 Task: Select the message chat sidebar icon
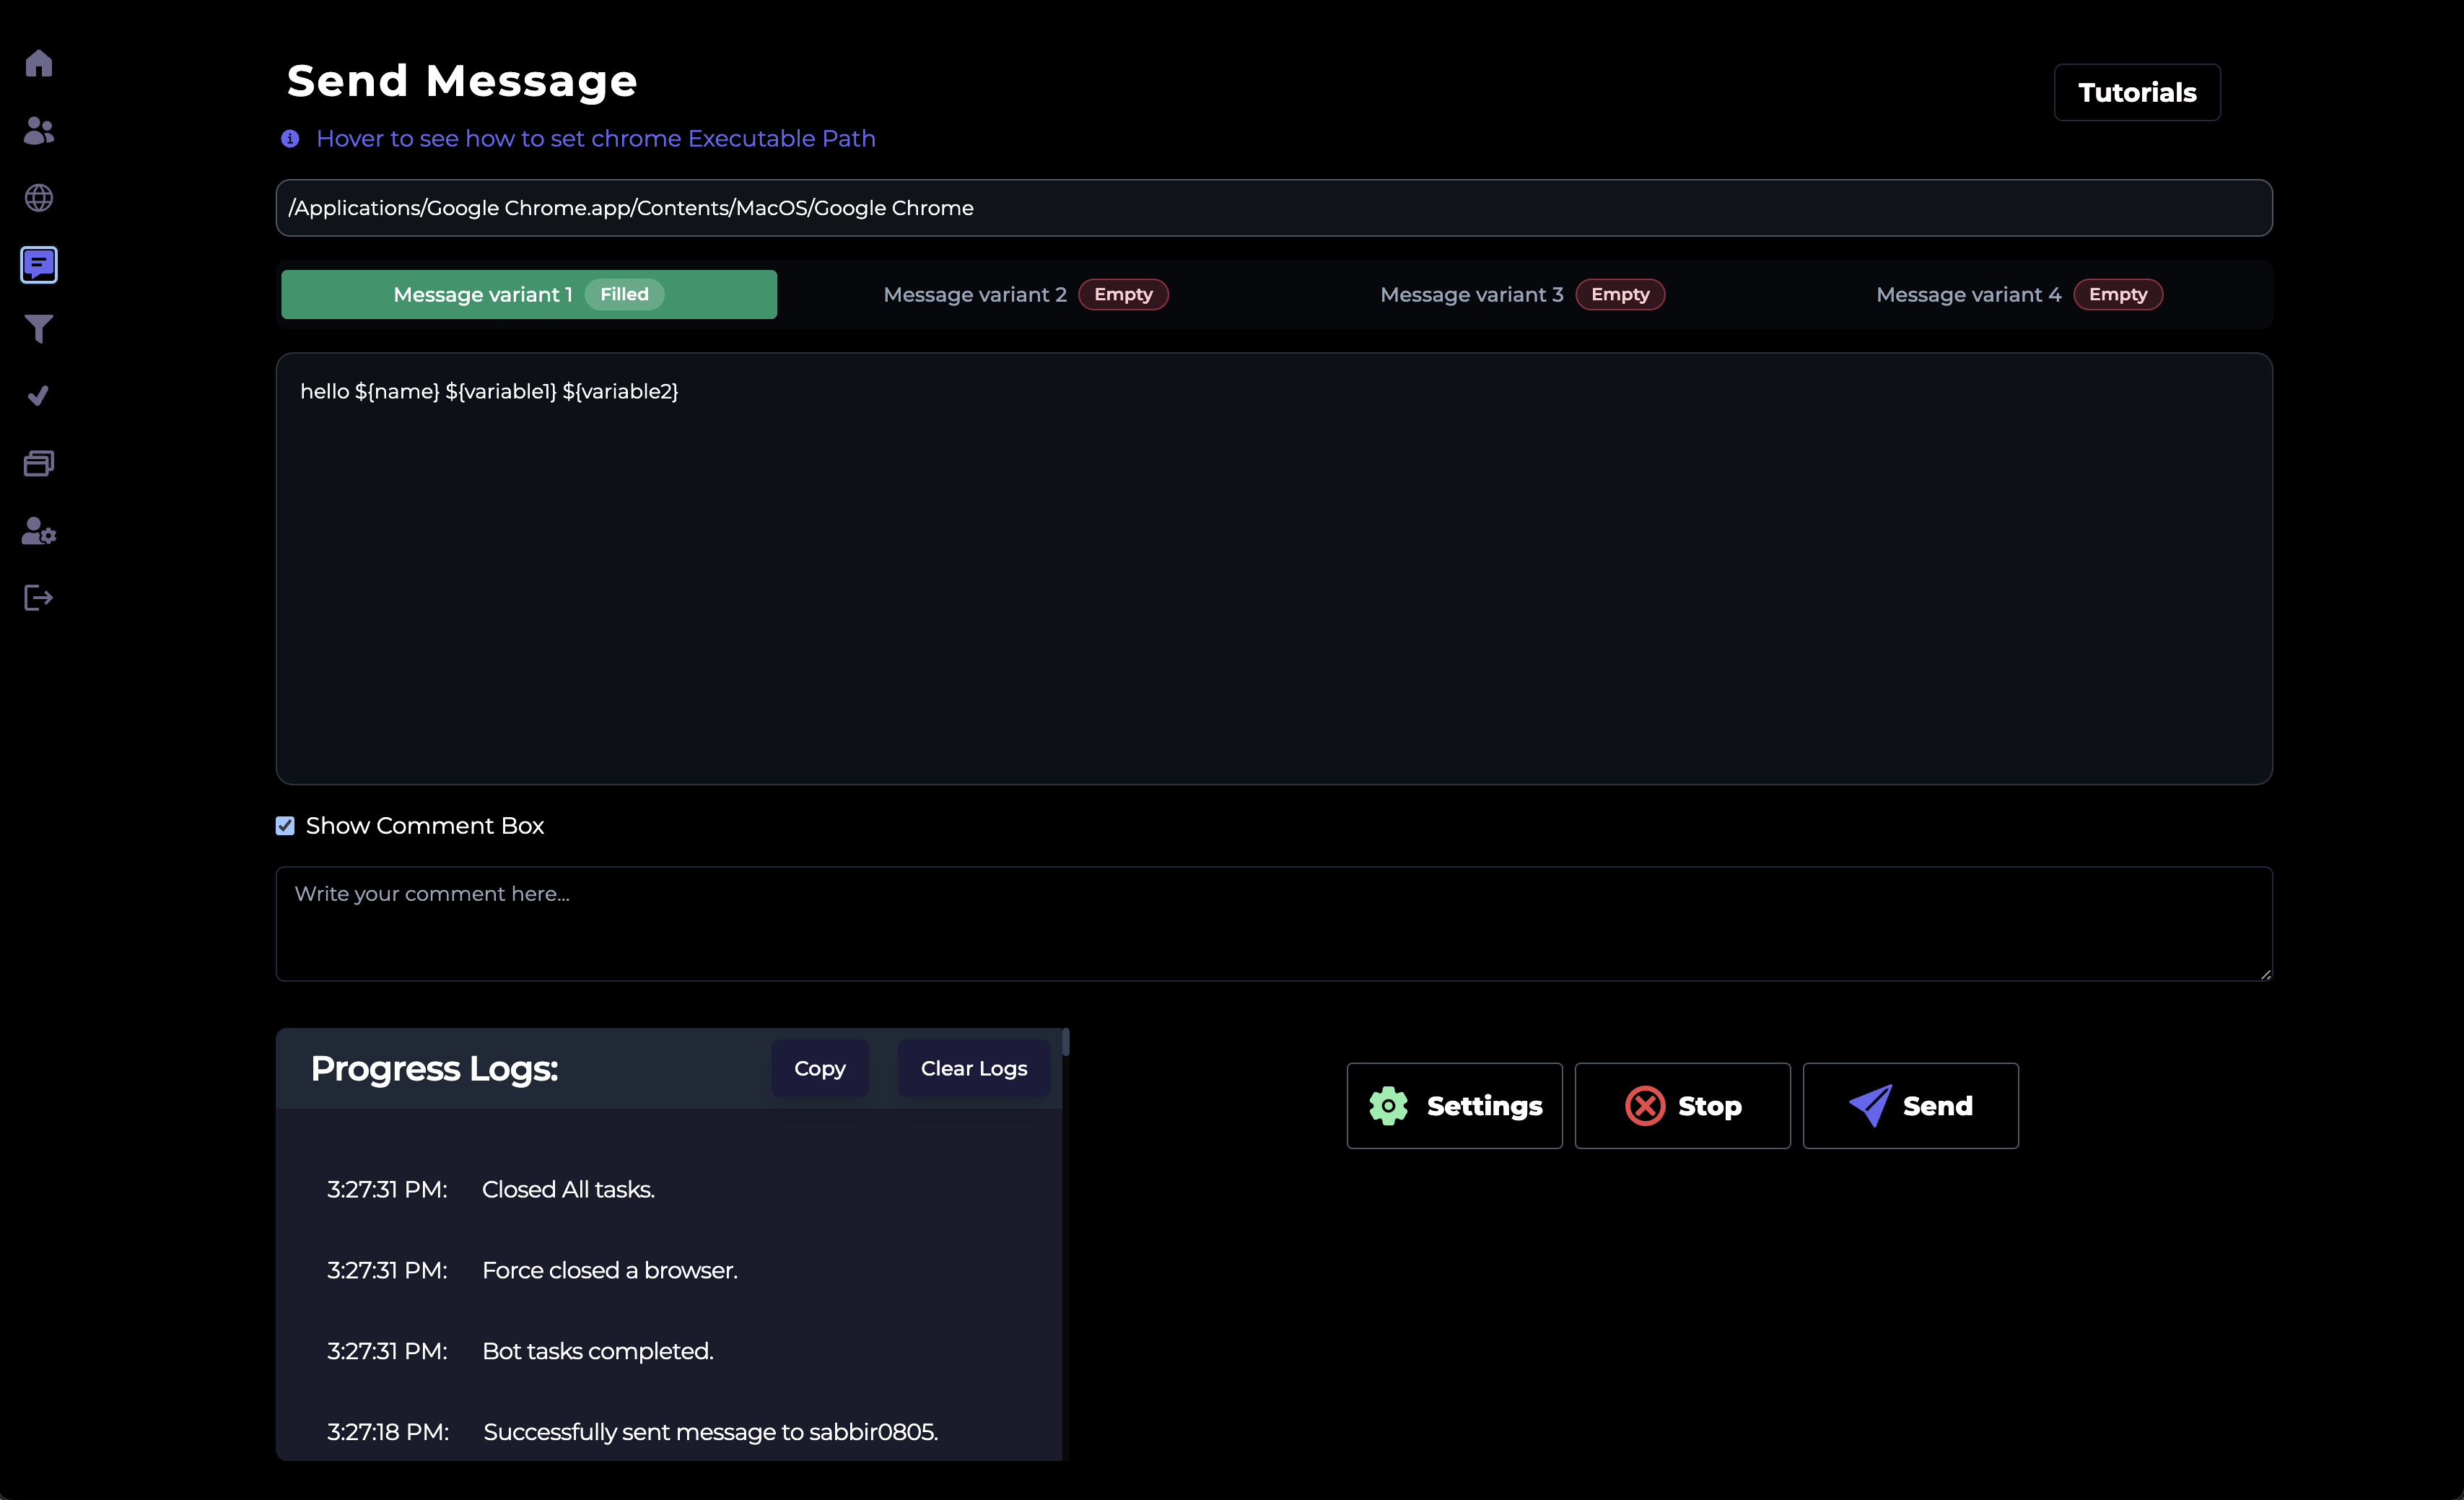(x=39, y=265)
